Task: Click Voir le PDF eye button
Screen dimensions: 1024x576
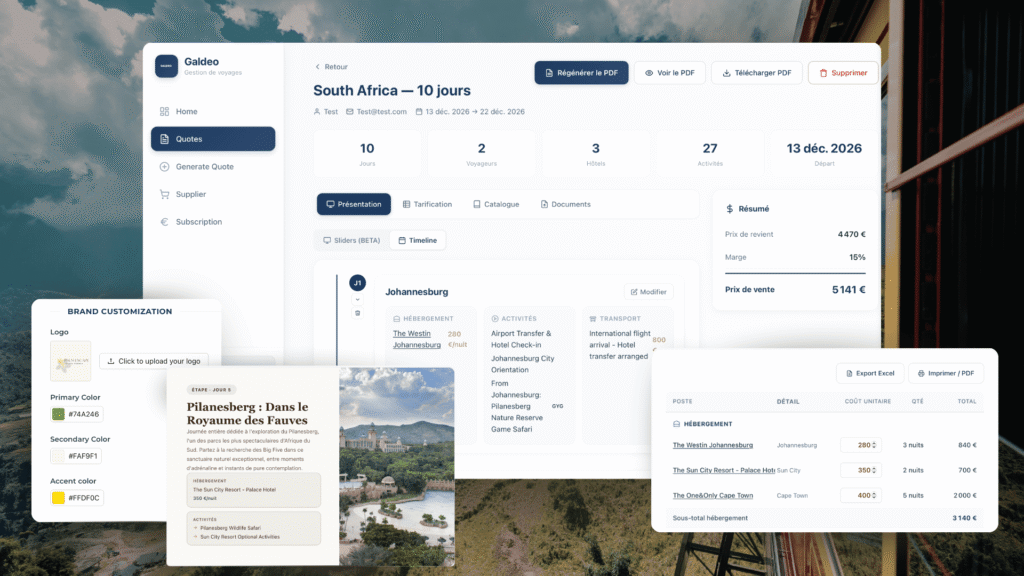Action: click(669, 73)
